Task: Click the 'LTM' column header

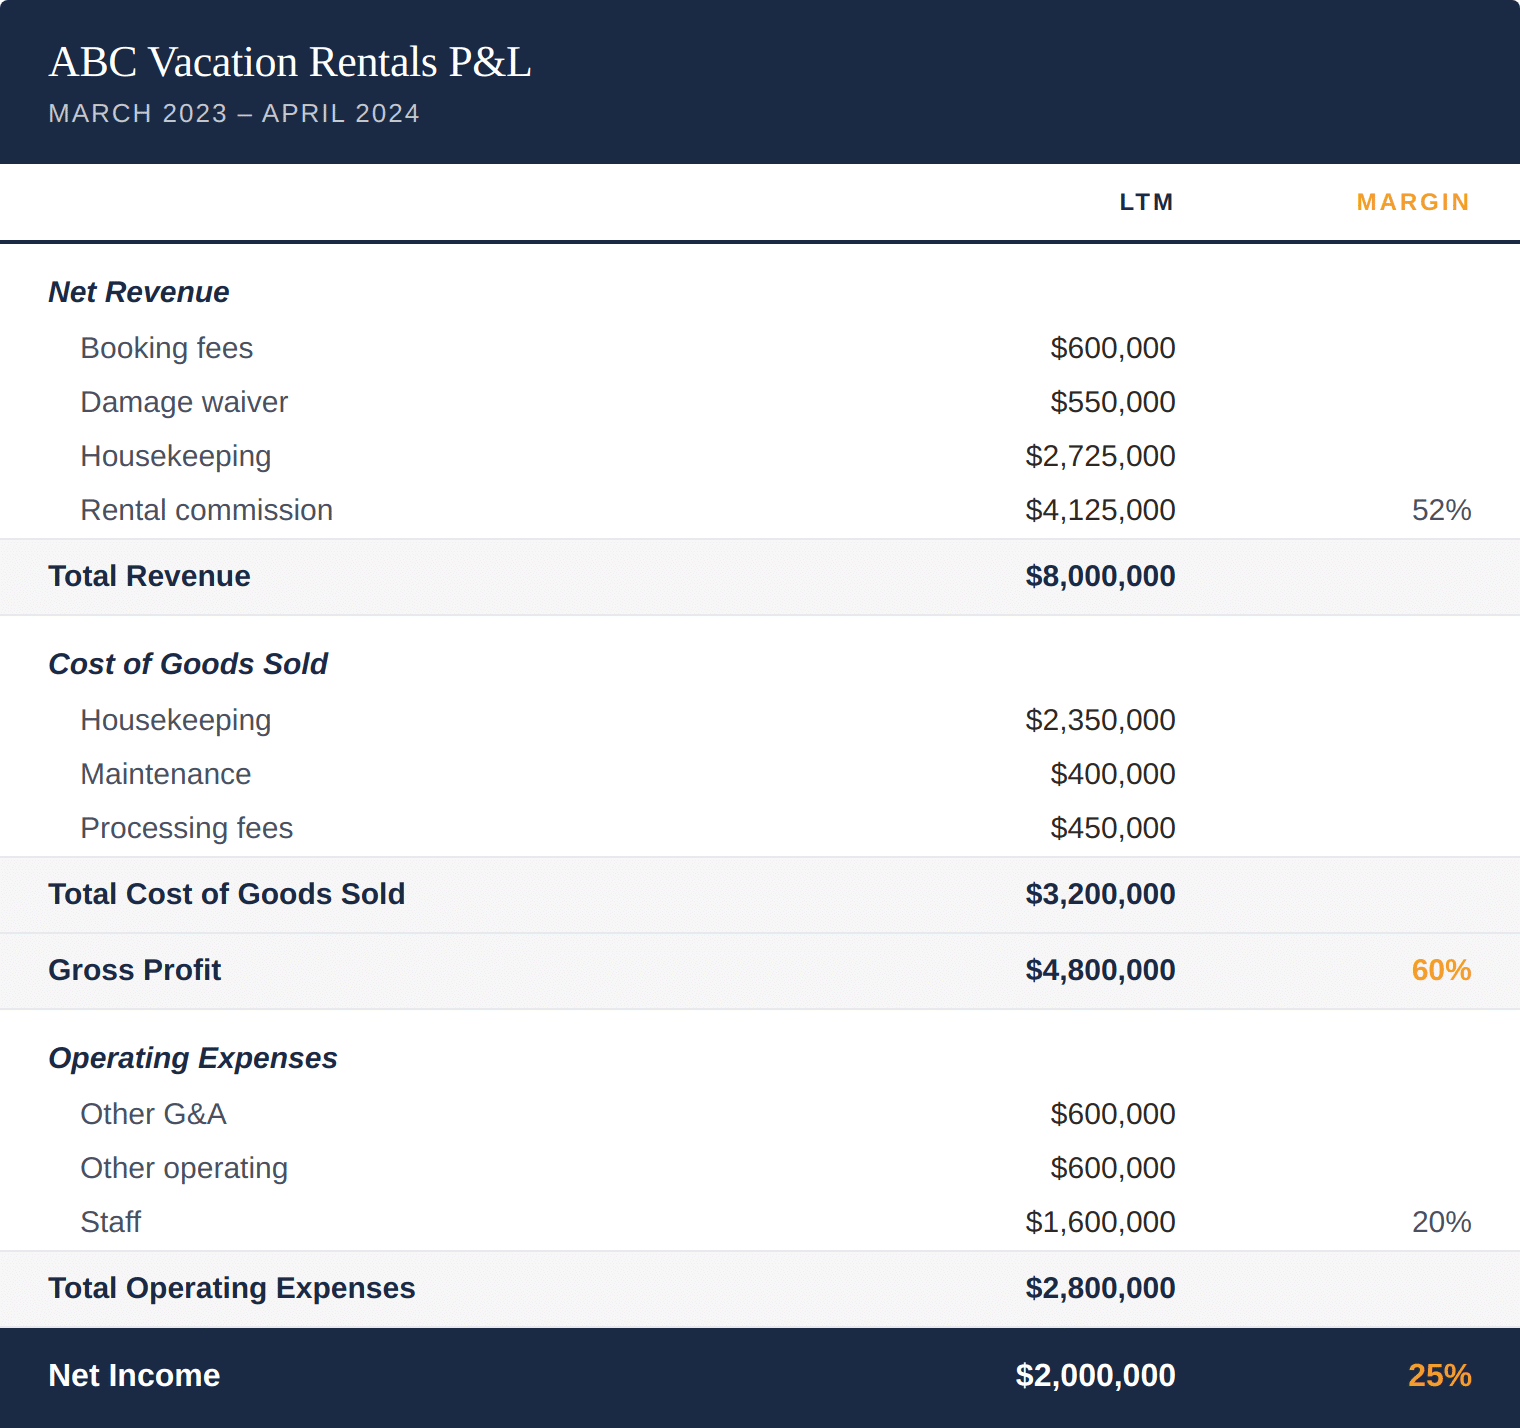Action: 1147,202
